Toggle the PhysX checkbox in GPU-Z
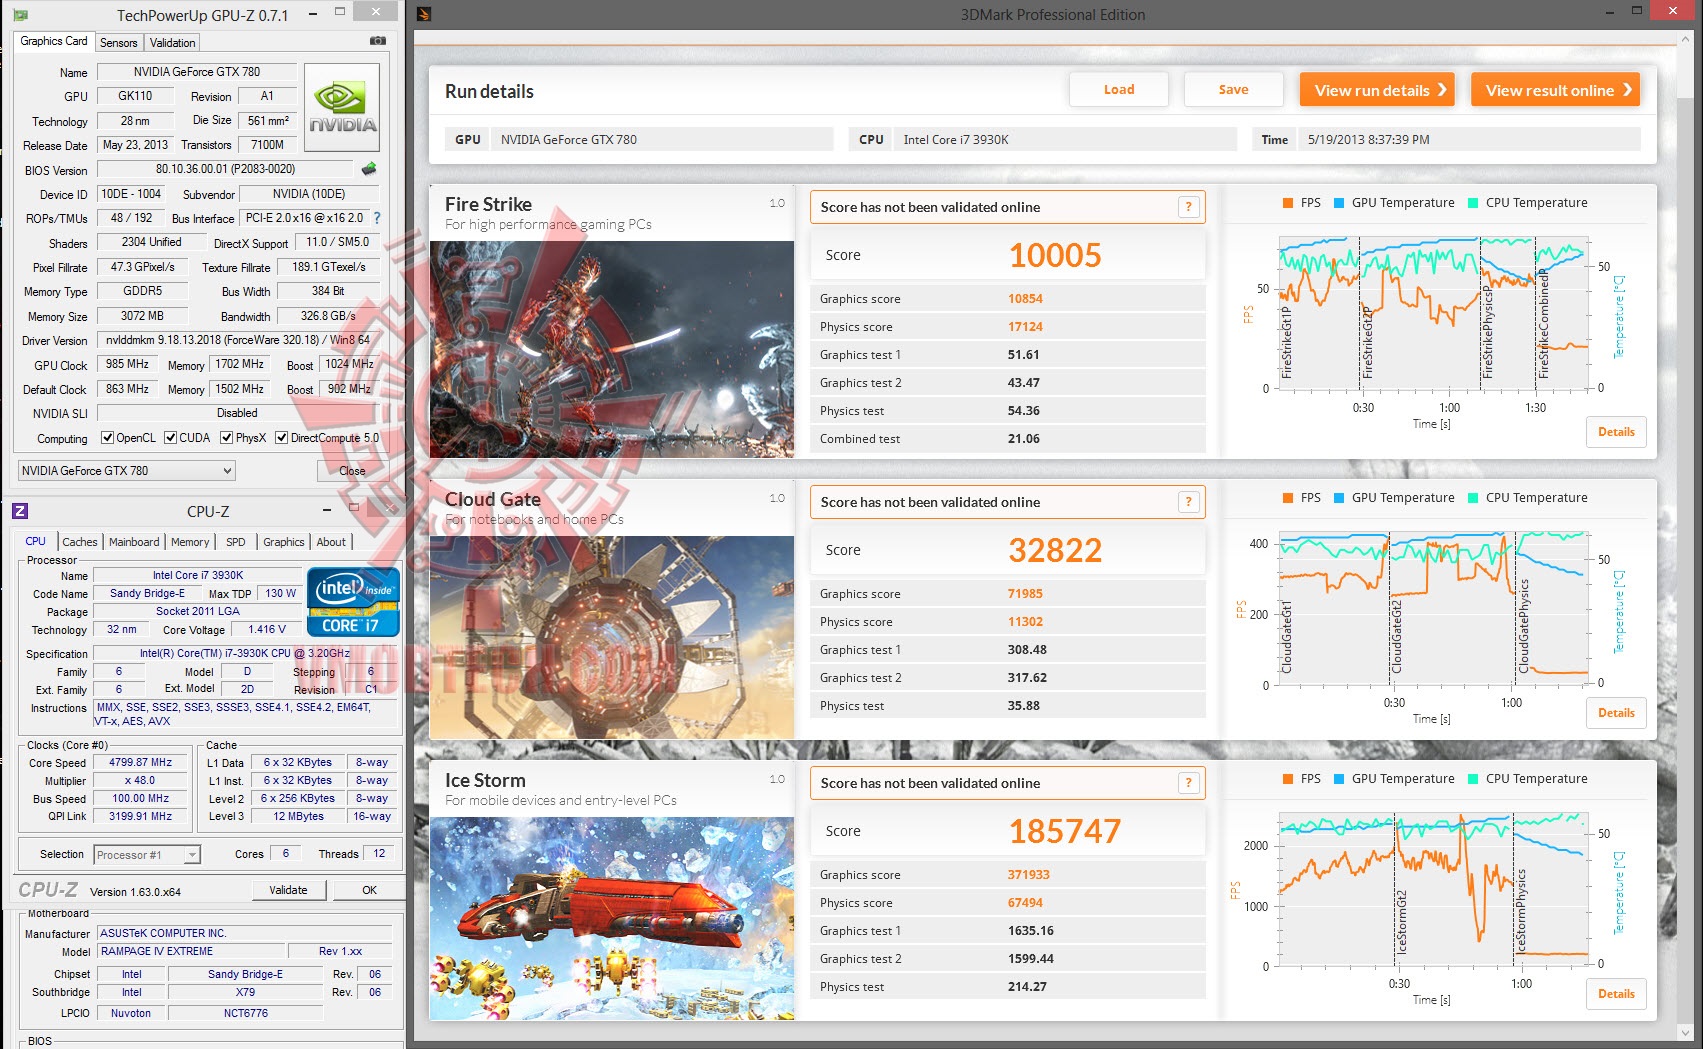Image resolution: width=1703 pixels, height=1049 pixels. pos(227,438)
